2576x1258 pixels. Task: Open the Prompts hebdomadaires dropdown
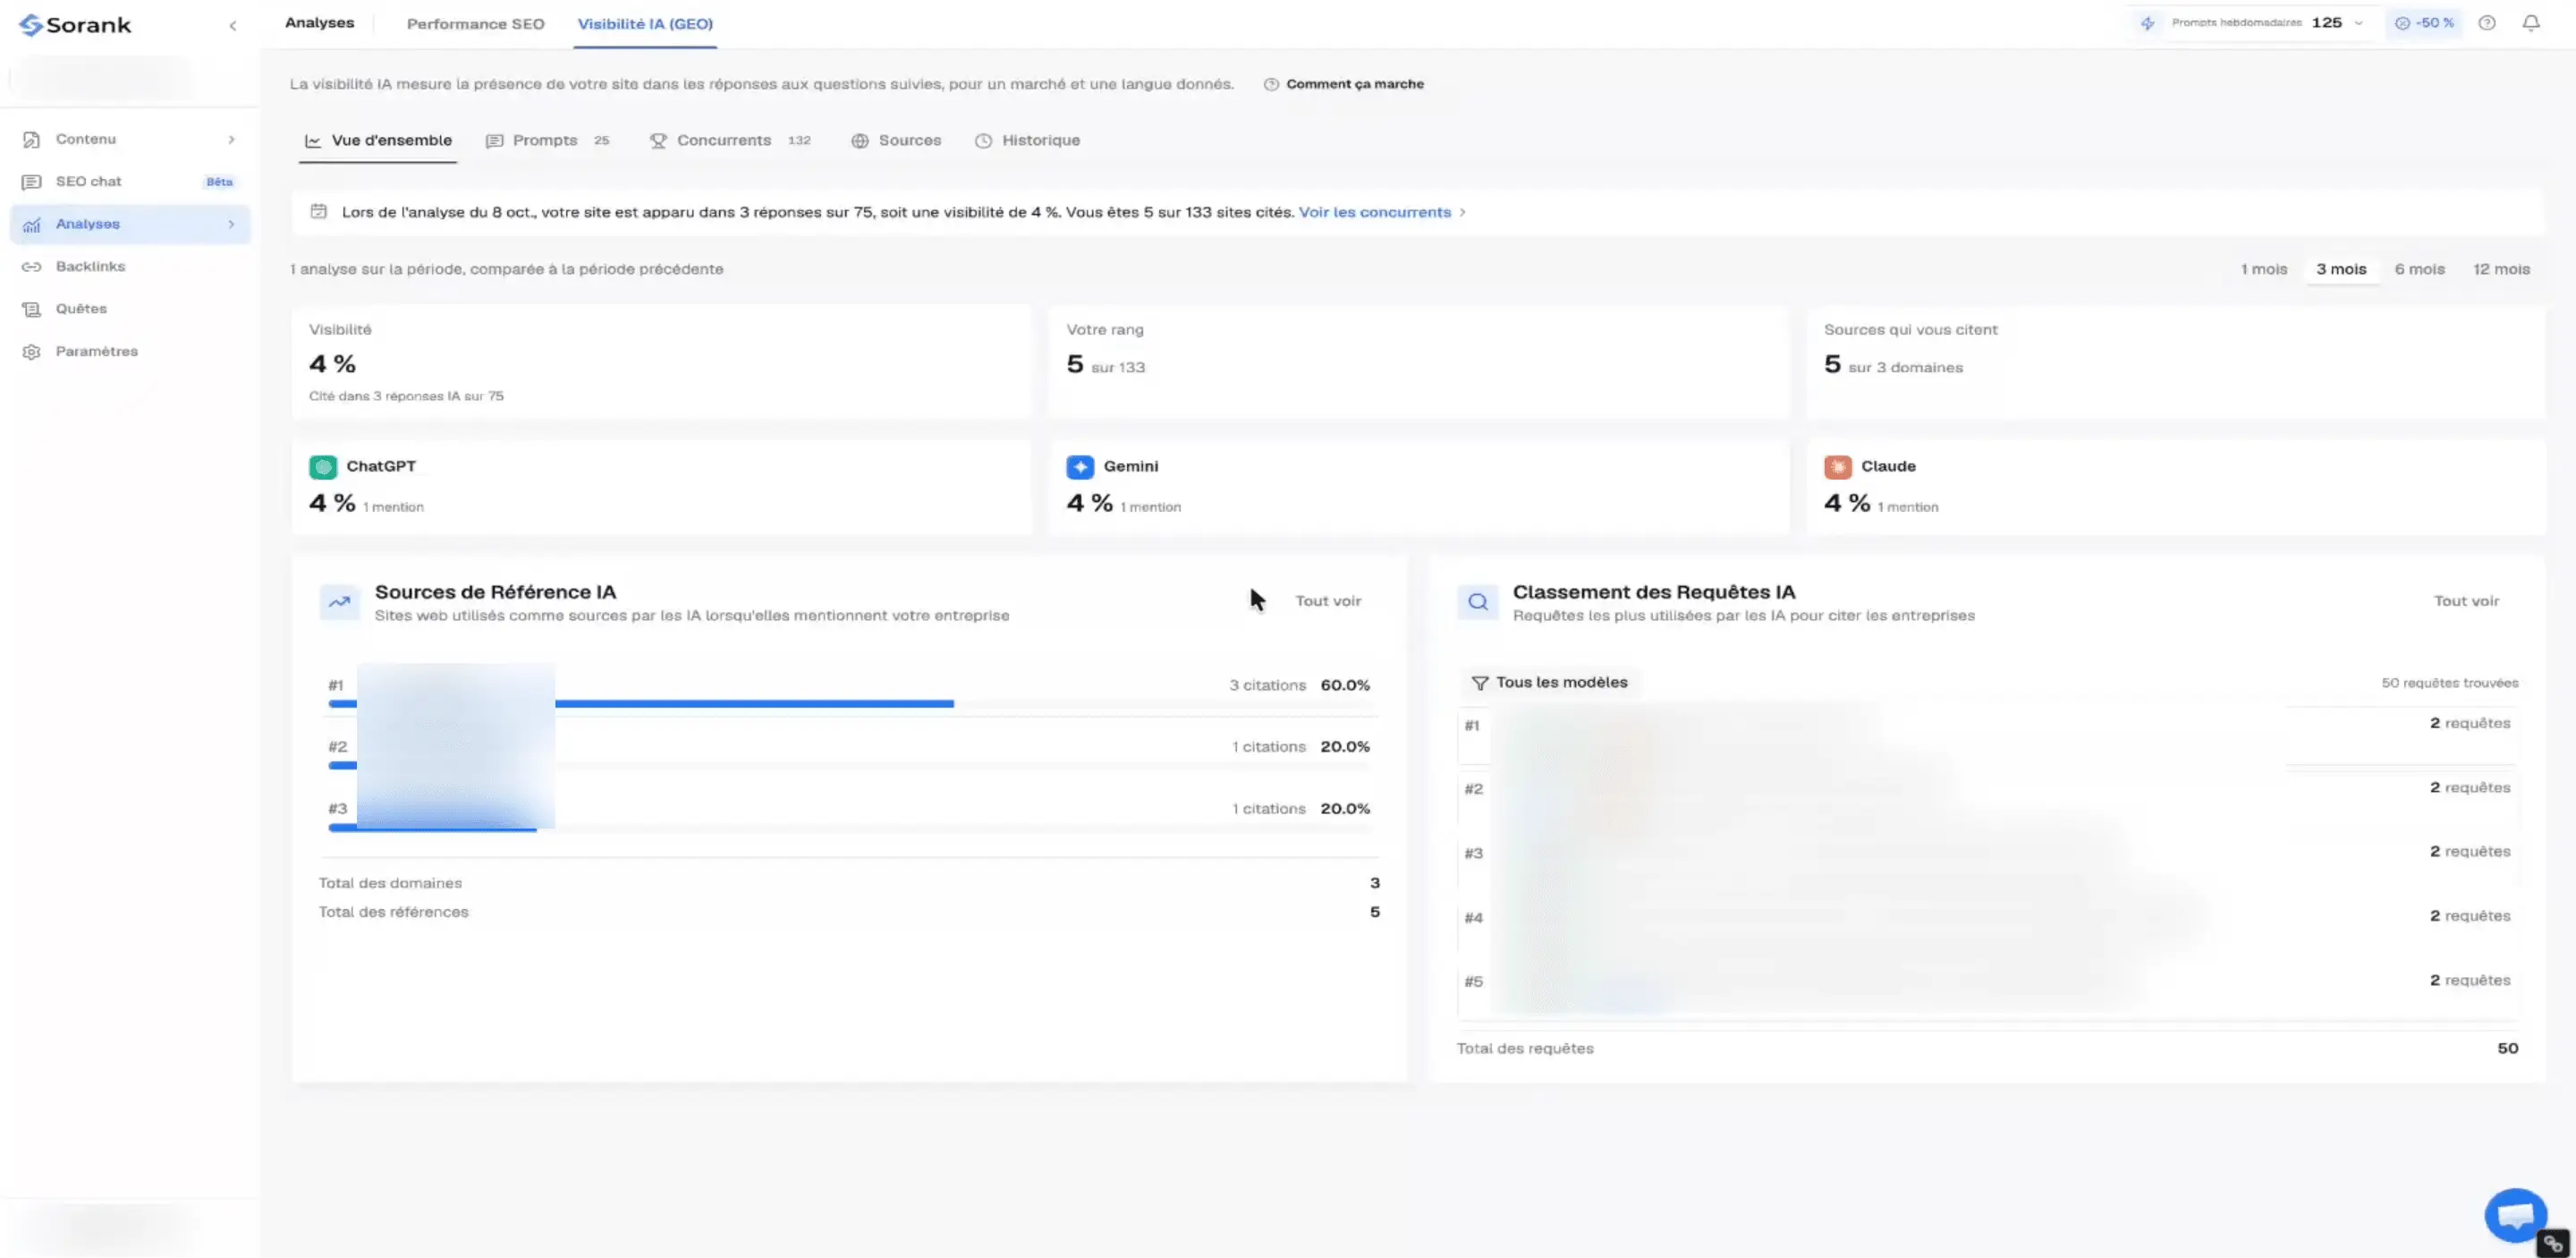(2255, 23)
